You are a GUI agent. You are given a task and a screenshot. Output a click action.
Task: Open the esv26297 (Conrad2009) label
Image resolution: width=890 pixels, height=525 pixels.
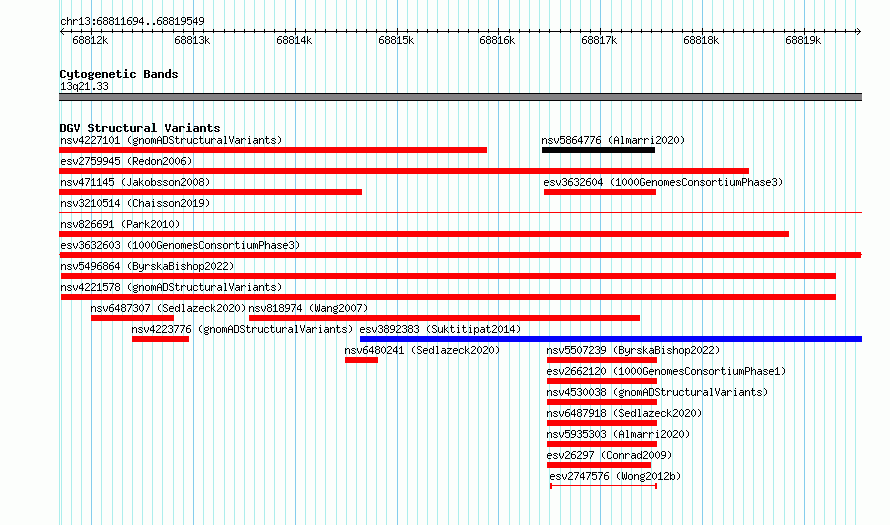coord(609,455)
